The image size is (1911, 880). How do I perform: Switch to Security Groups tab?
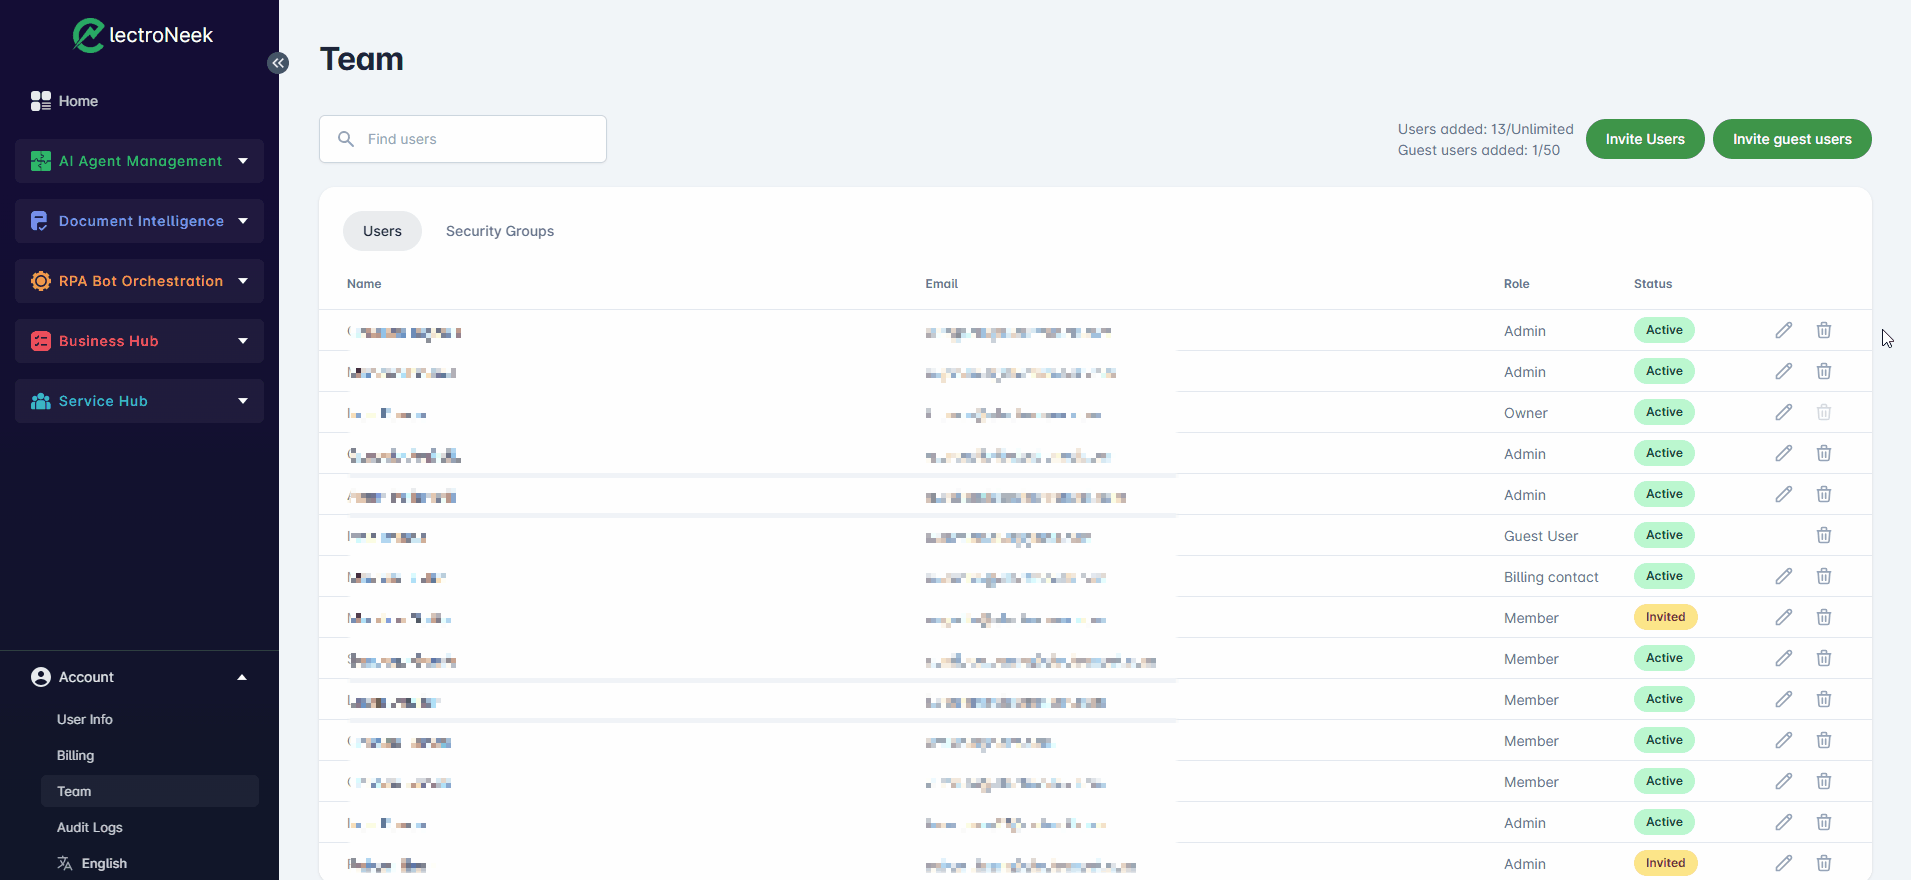pos(500,231)
